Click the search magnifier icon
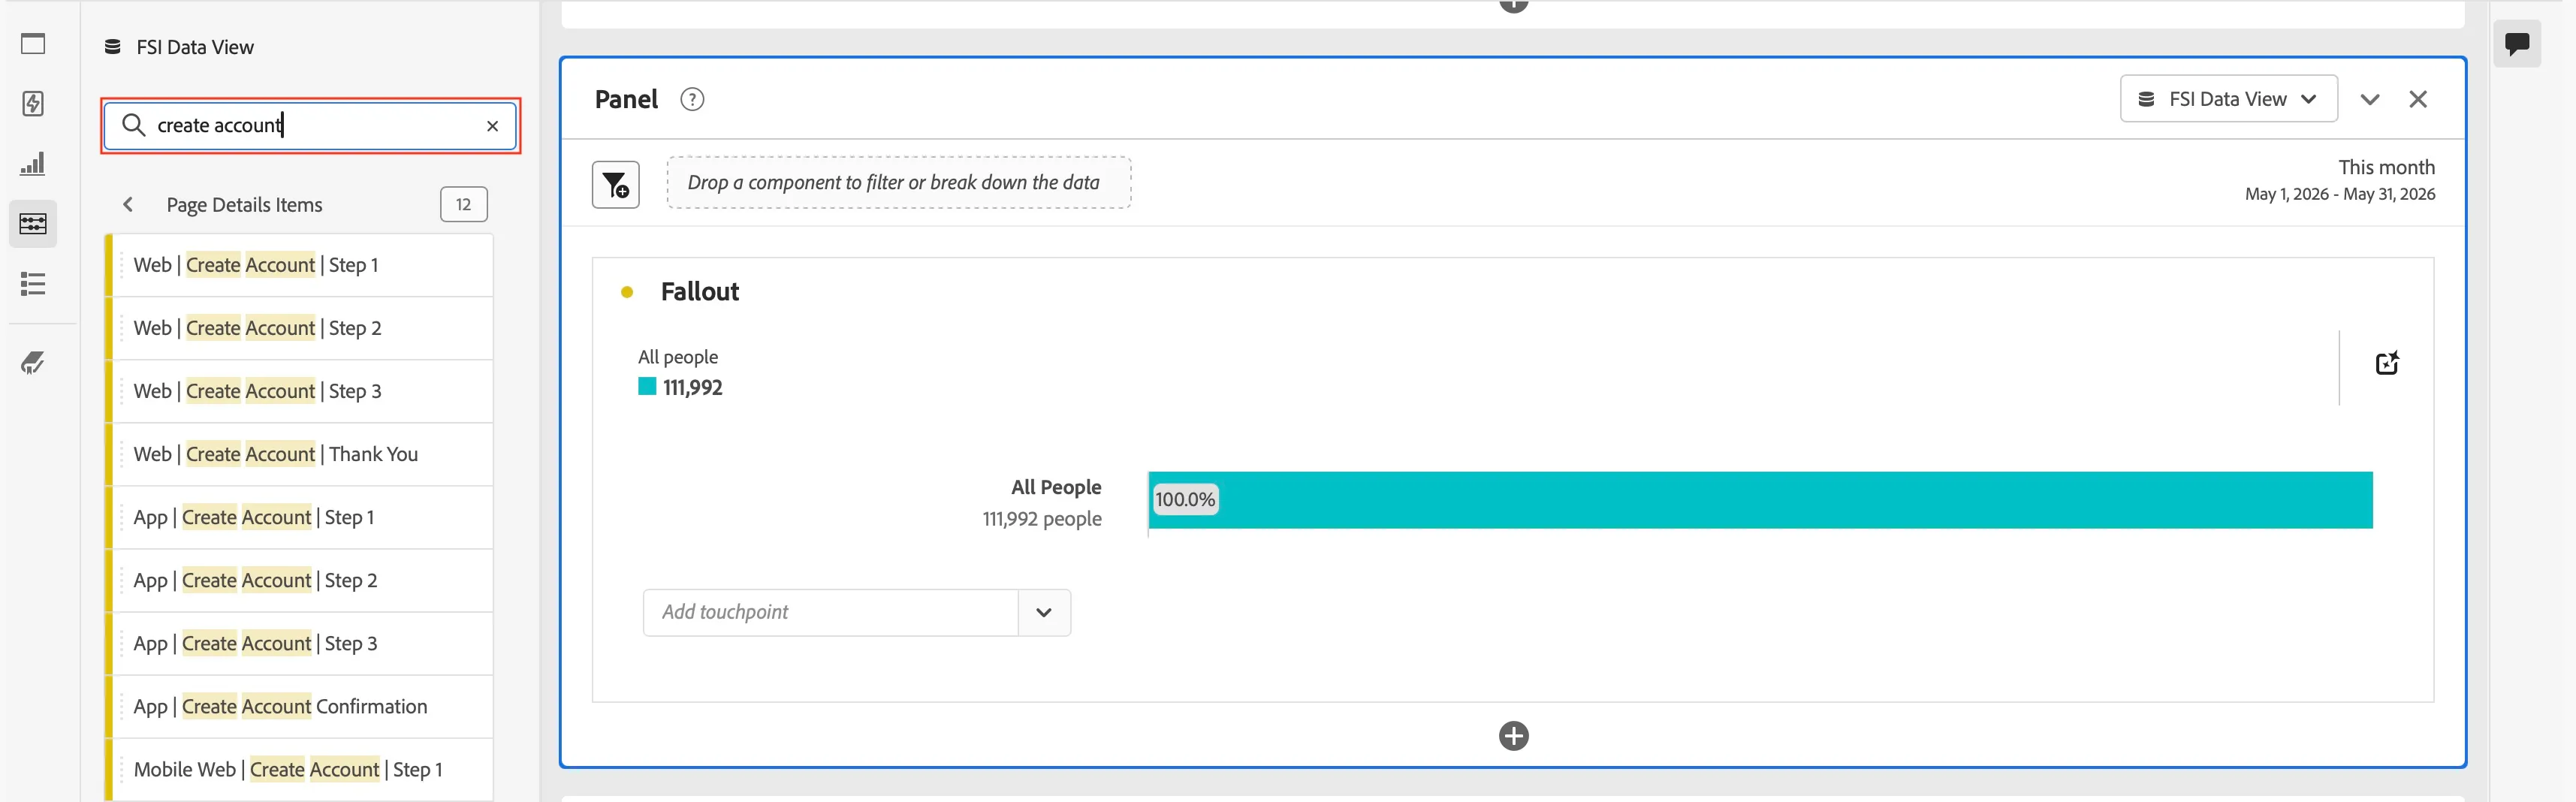2576x802 pixels. point(133,125)
